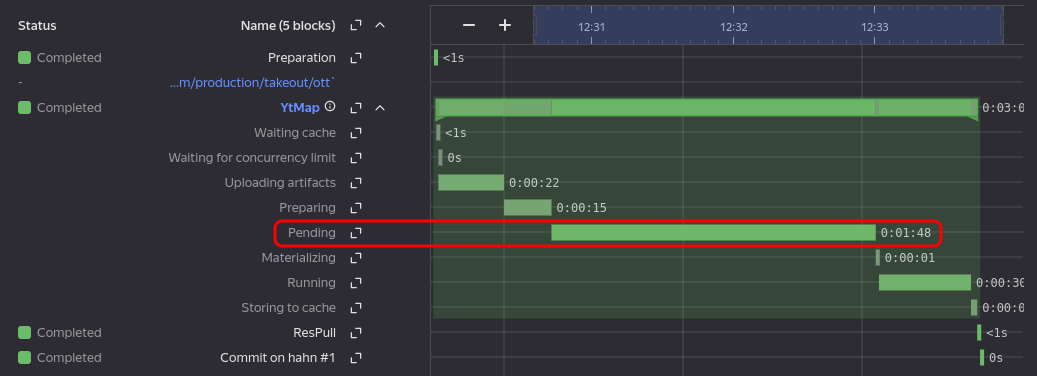Collapse all blocks using header chevron
Screen dimensions: 1037x376
click(380, 25)
